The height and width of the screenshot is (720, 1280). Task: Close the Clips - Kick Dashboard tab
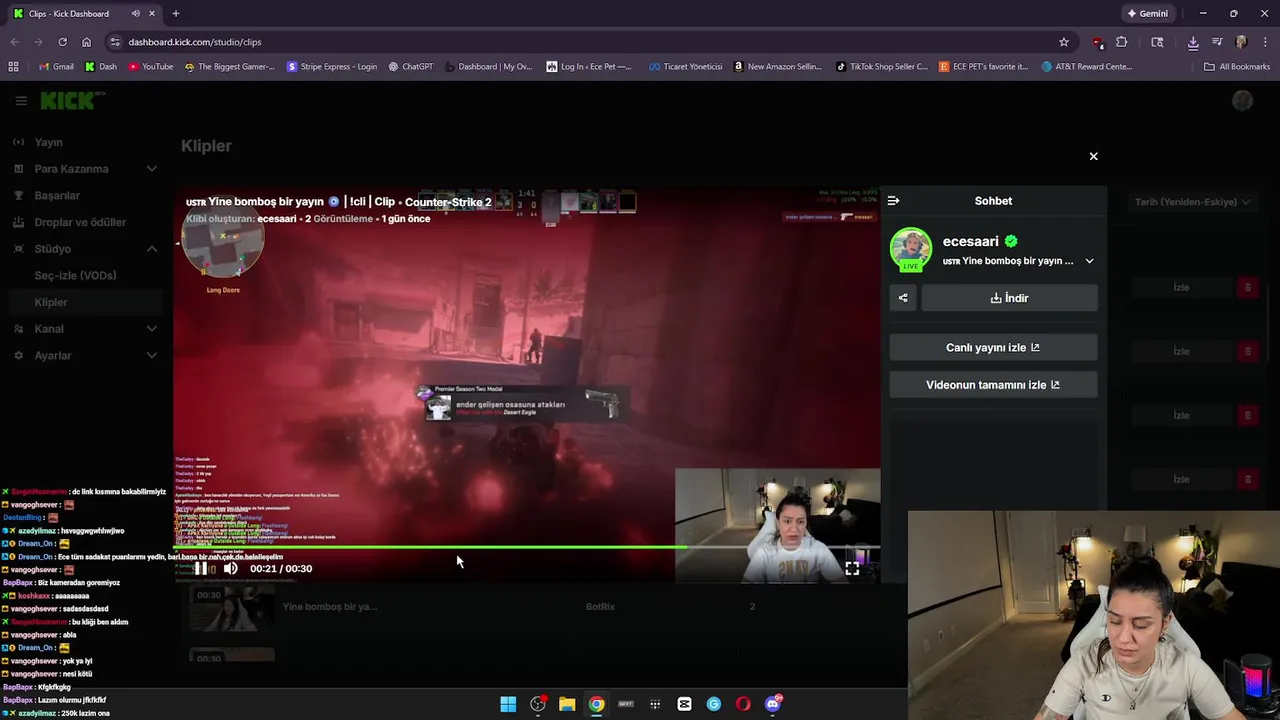[152, 14]
